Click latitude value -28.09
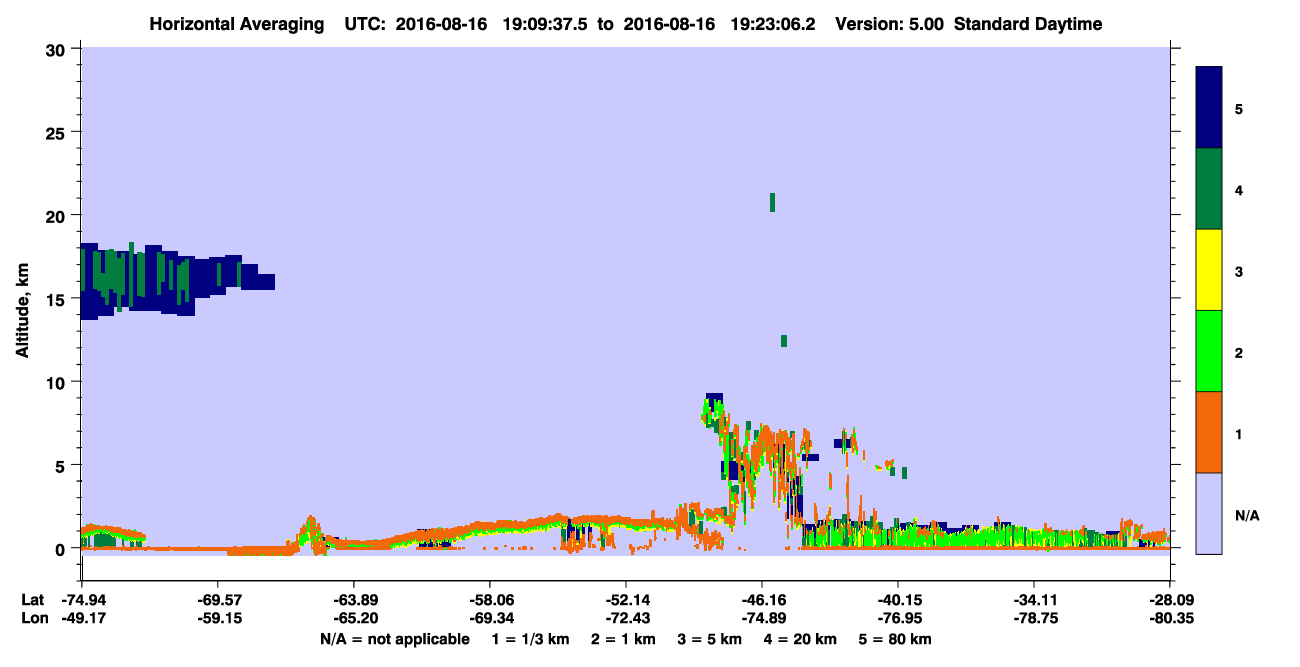Image resolution: width=1300 pixels, height=667 pixels. [x=1169, y=600]
